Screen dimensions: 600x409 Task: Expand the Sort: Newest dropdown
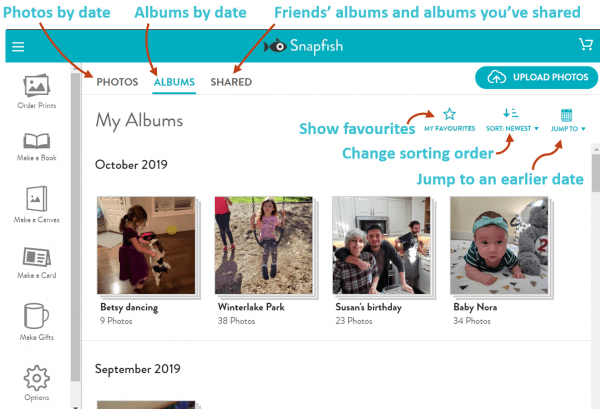click(510, 119)
